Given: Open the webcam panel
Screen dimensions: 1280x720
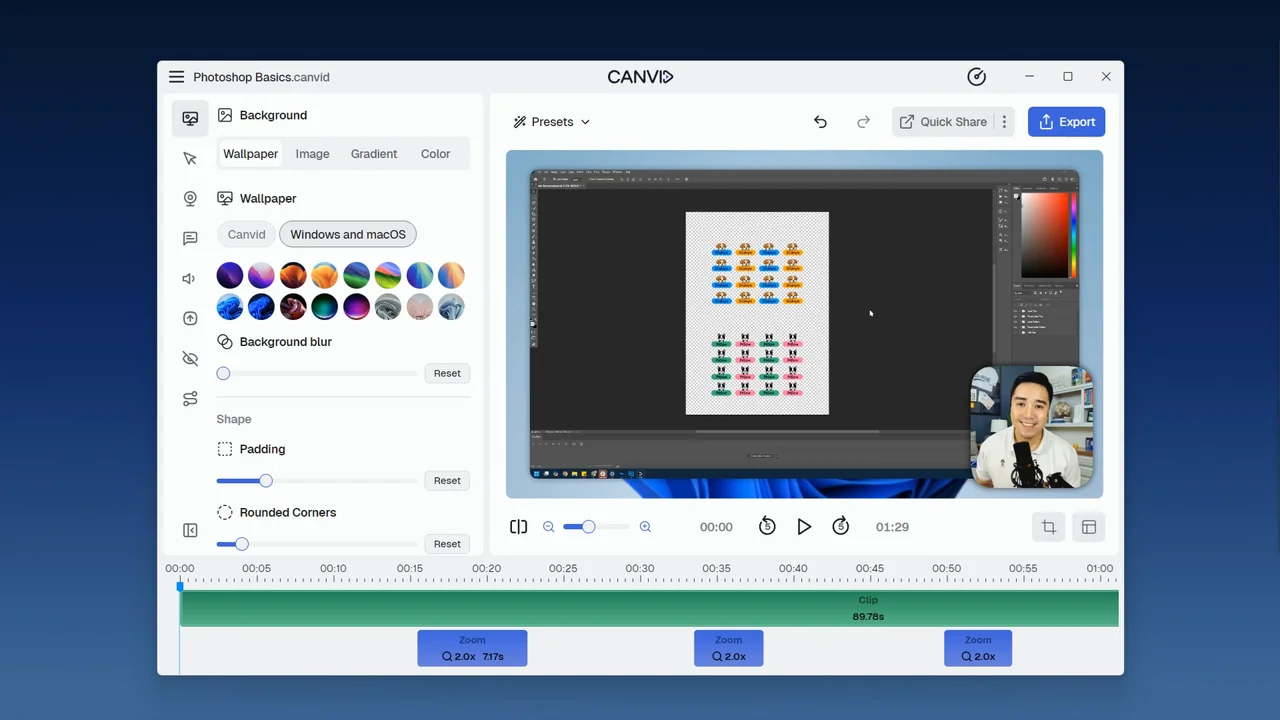Looking at the screenshot, I should [190, 198].
